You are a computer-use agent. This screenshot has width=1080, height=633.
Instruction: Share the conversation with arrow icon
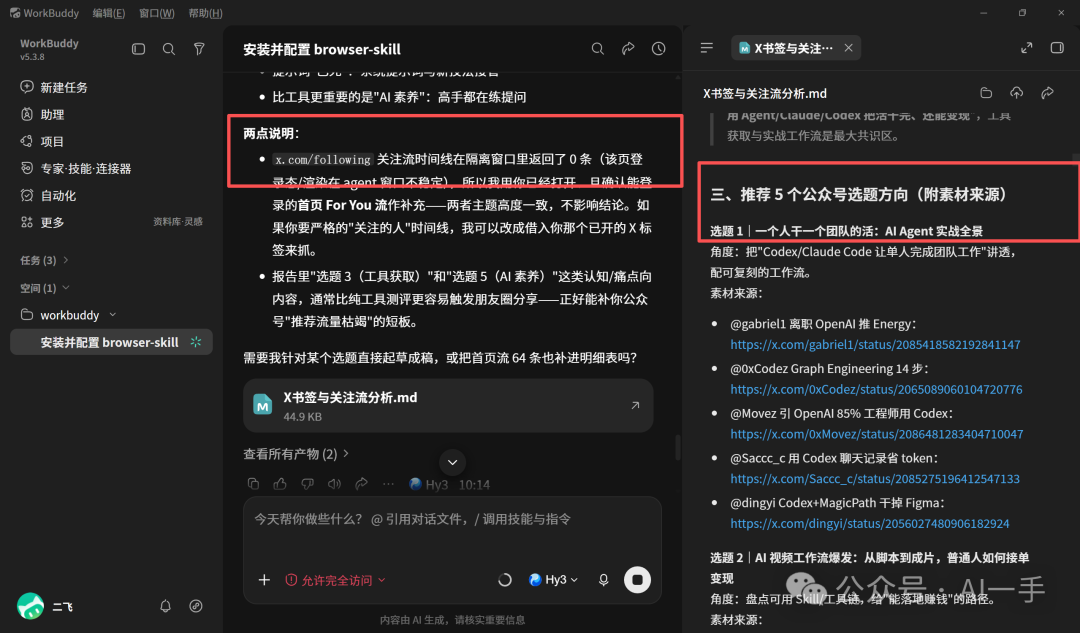(628, 49)
